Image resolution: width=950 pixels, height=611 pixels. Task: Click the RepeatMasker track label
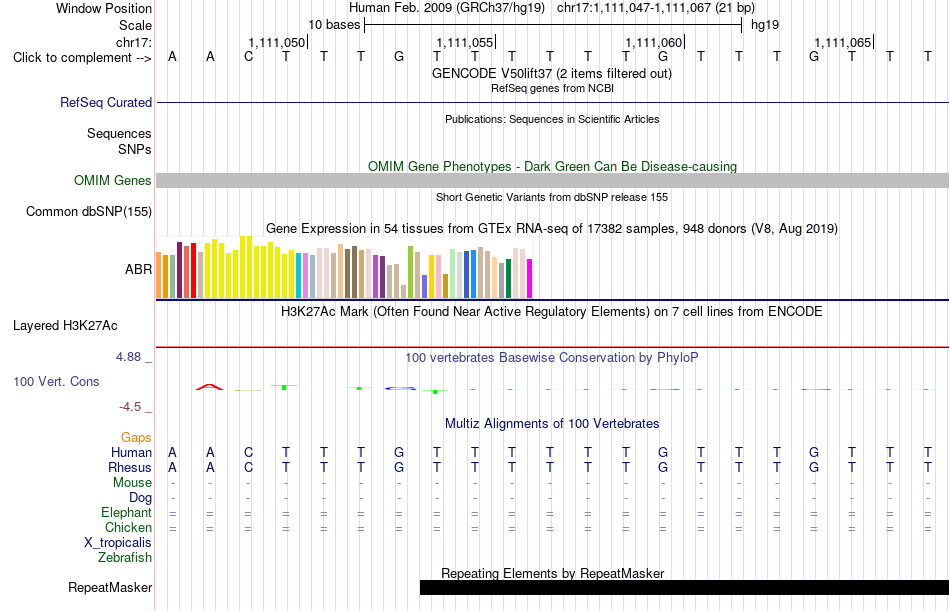110,587
